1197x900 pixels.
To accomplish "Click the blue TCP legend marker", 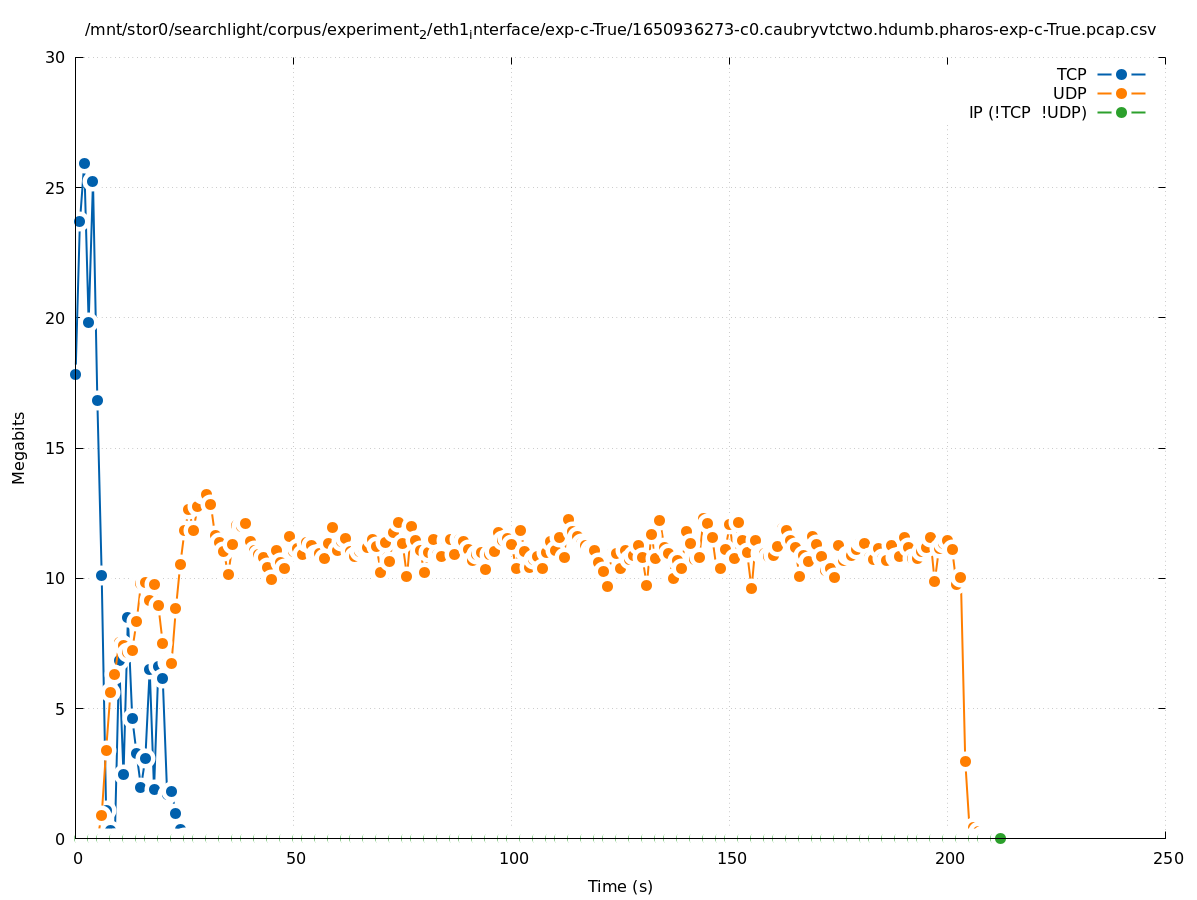I will point(1121,74).
